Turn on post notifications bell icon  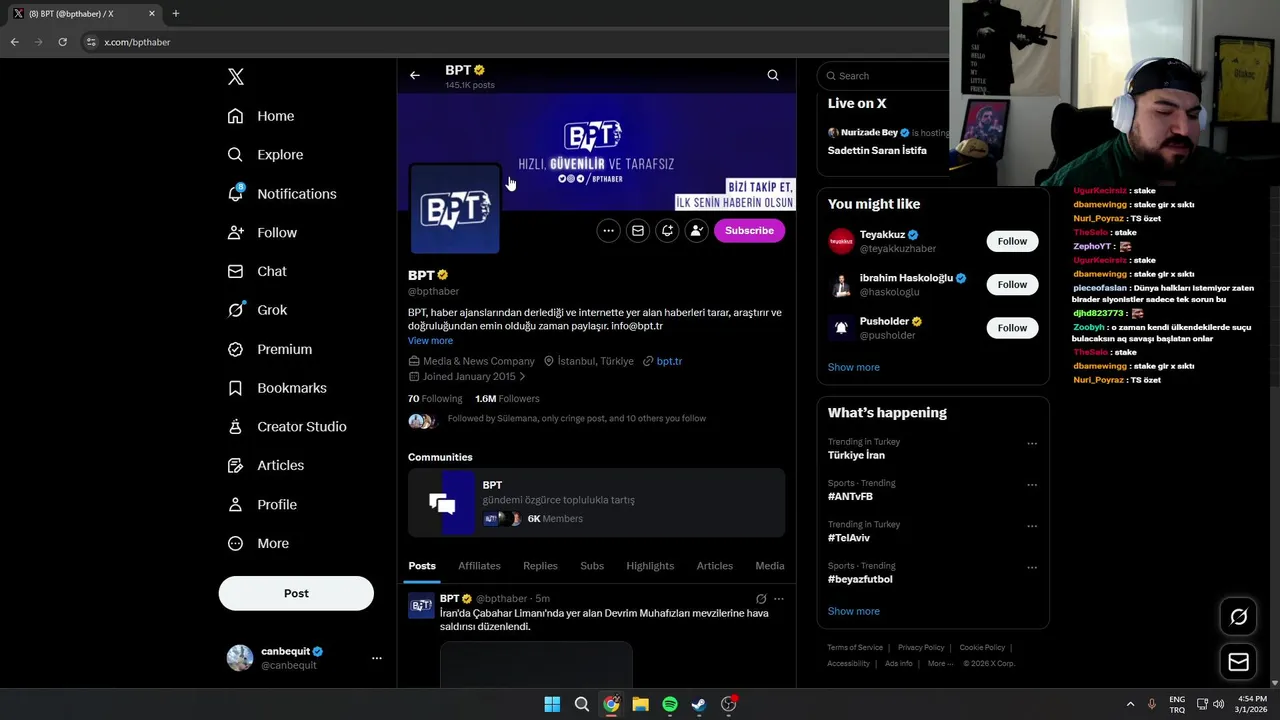tap(667, 231)
